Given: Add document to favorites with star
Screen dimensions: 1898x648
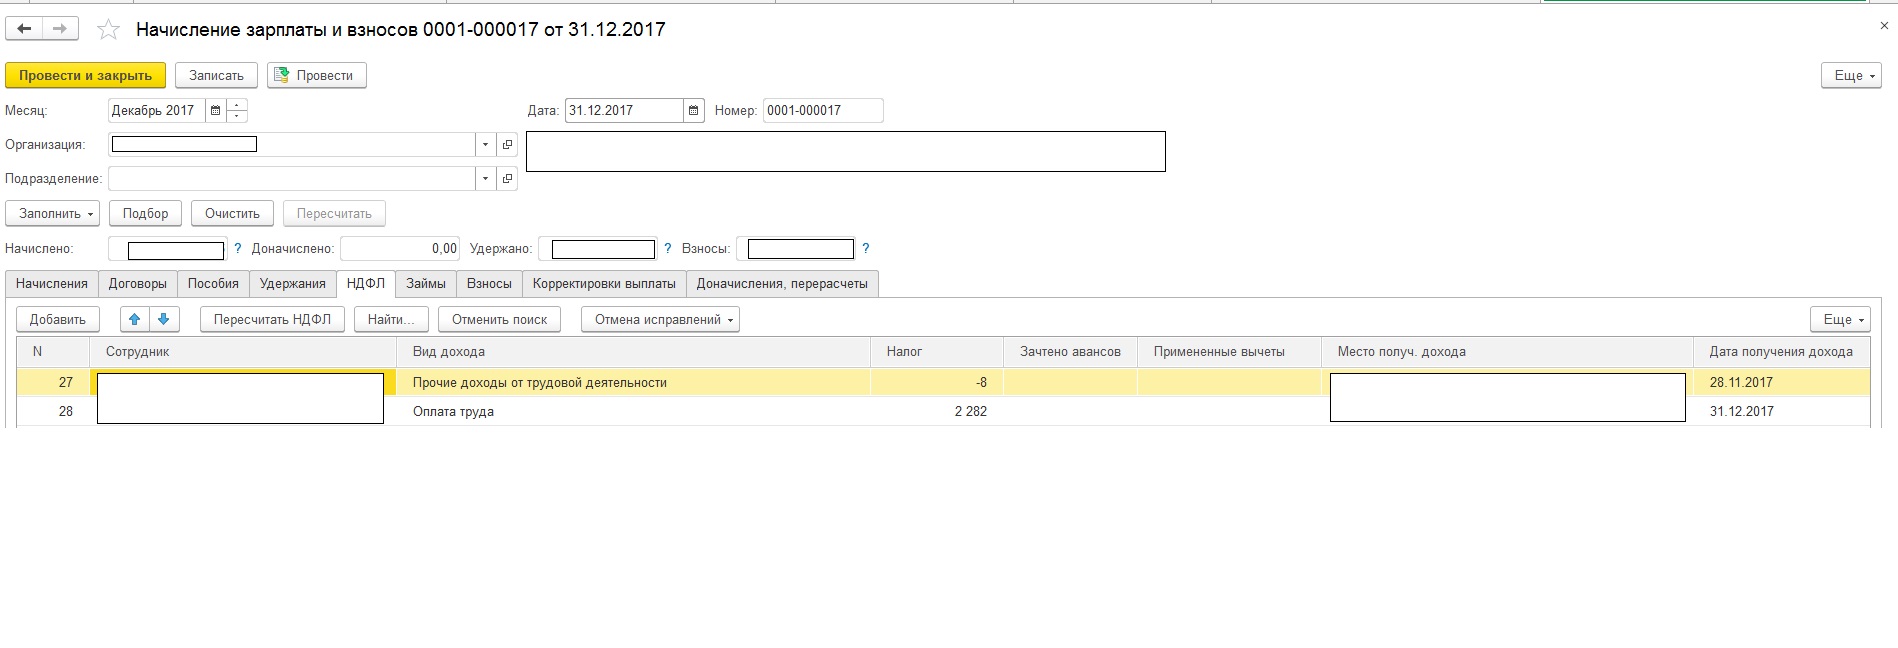Looking at the screenshot, I should tap(108, 30).
